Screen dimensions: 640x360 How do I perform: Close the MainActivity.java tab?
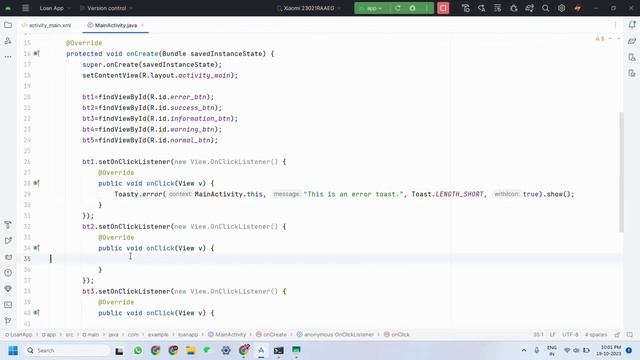click(142, 25)
